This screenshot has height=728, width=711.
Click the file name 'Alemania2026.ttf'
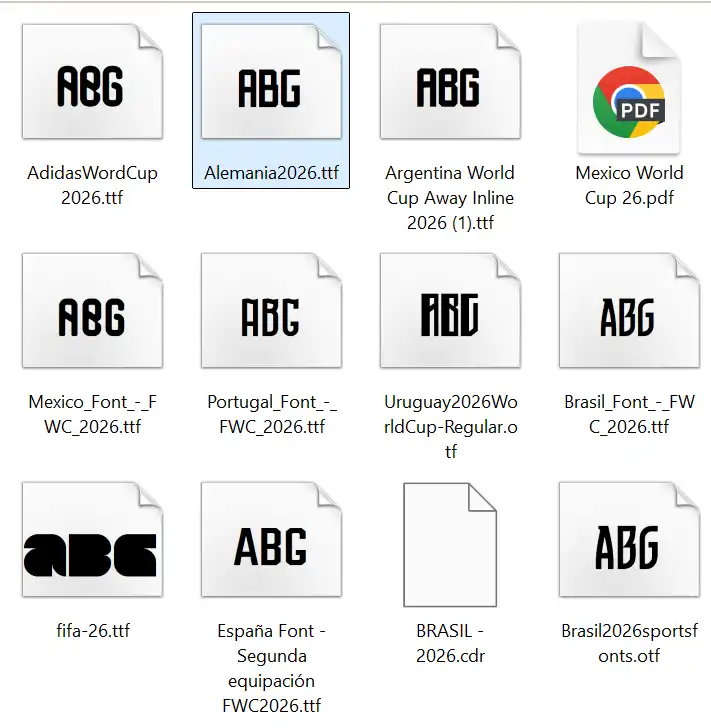coord(271,173)
